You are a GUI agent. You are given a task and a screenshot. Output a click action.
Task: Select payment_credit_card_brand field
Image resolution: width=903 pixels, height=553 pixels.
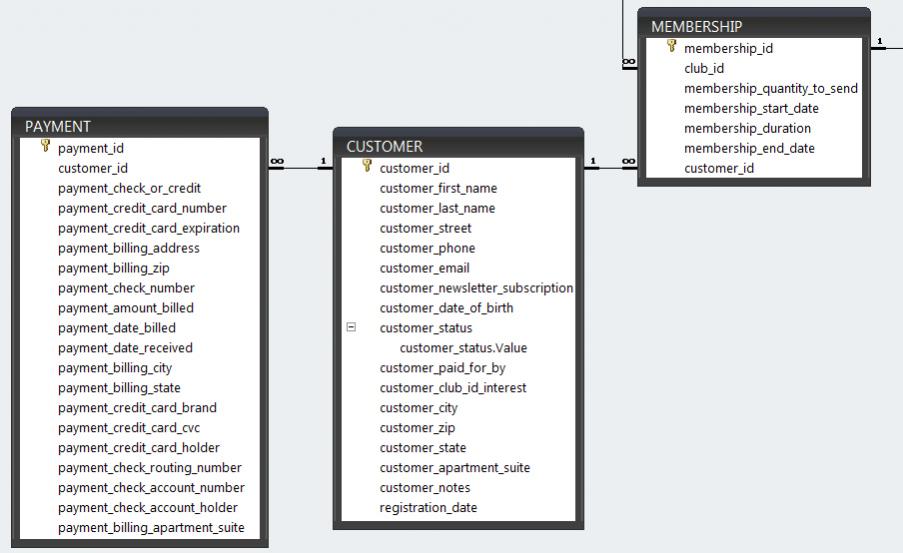(137, 408)
